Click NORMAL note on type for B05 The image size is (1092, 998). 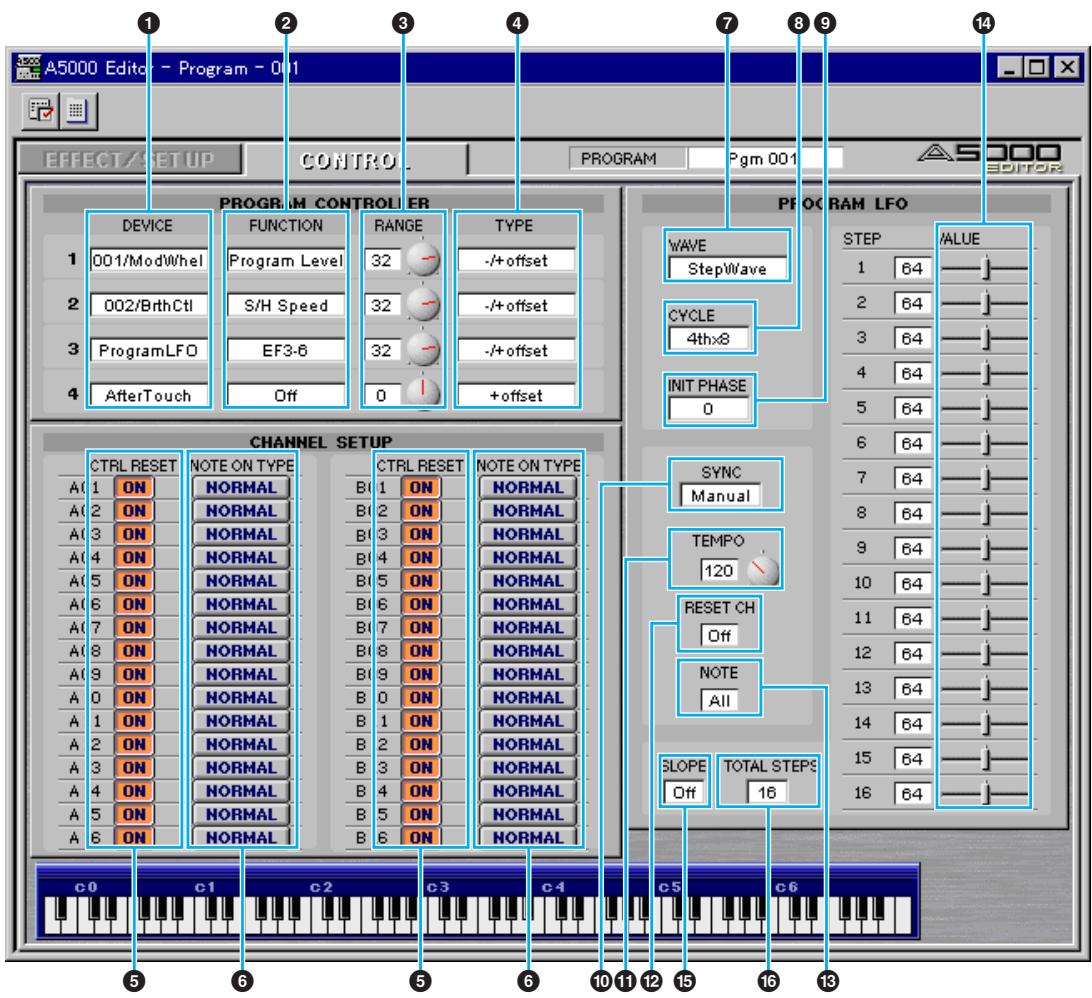coord(528,581)
